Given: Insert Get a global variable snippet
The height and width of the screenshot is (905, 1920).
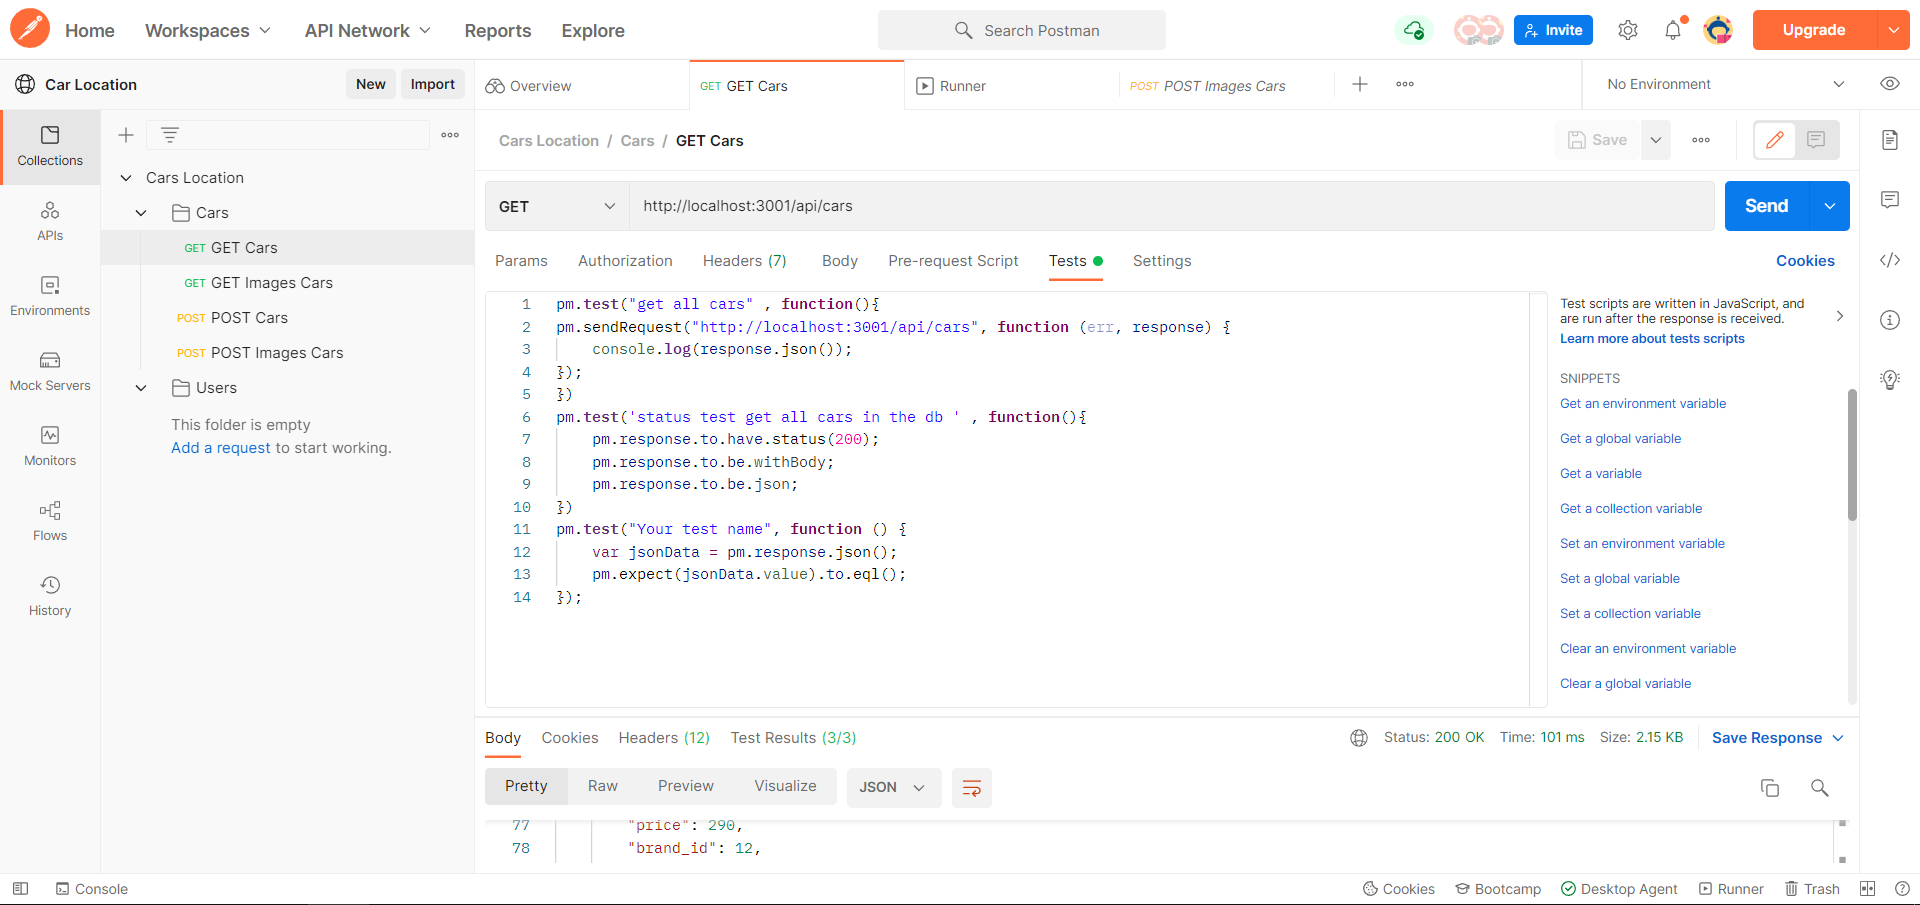Looking at the screenshot, I should (x=1620, y=439).
